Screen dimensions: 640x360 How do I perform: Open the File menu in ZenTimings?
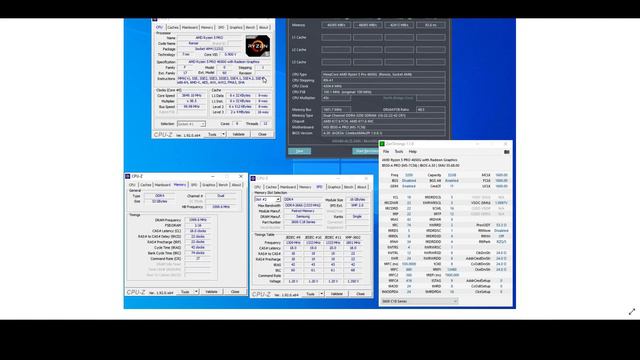[386, 151]
